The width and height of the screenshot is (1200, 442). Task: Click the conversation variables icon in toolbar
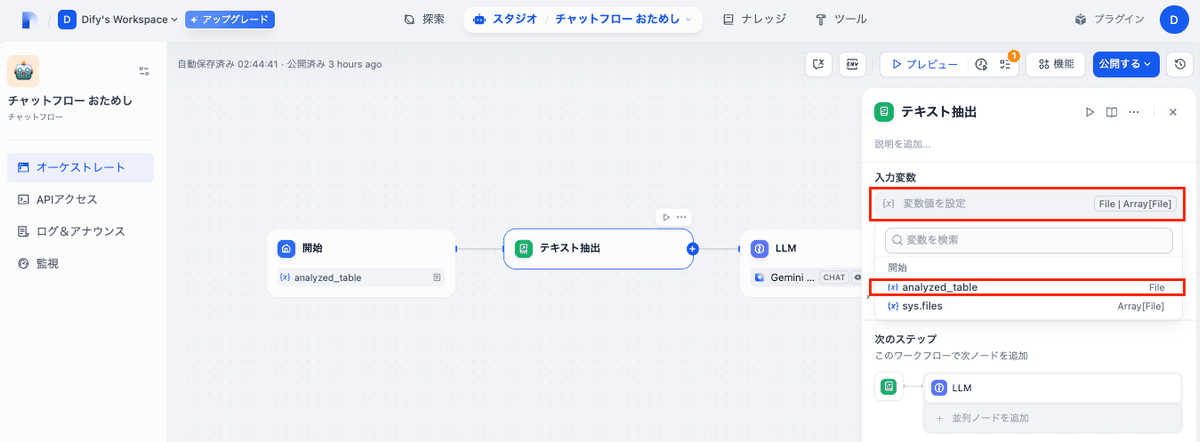pos(819,64)
